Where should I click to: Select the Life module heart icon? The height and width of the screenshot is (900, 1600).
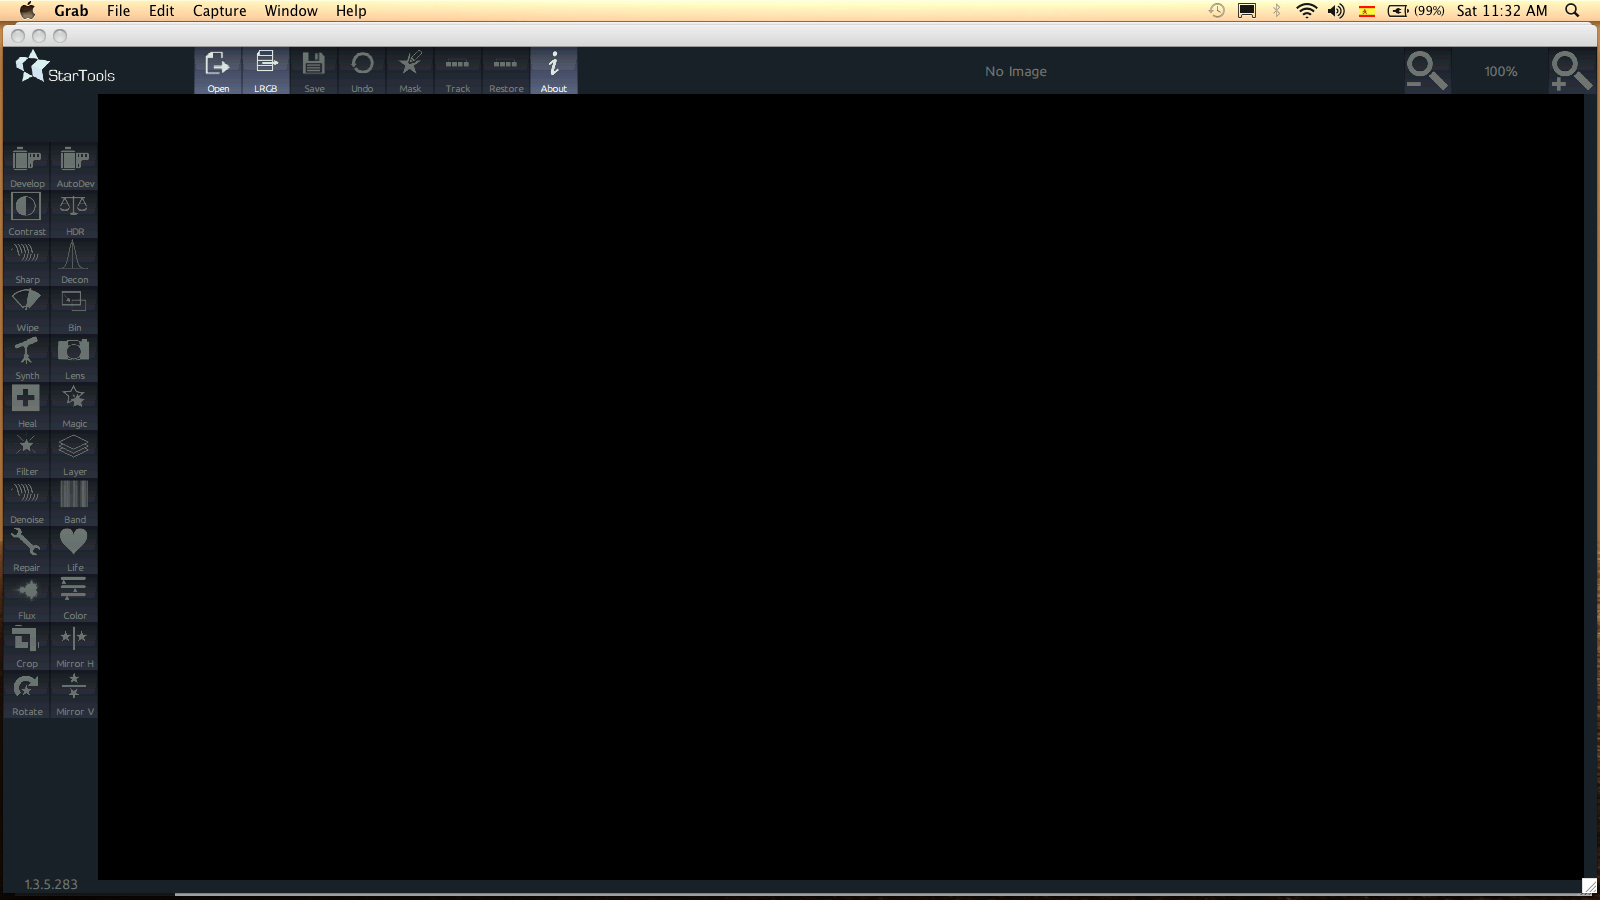[x=75, y=550]
